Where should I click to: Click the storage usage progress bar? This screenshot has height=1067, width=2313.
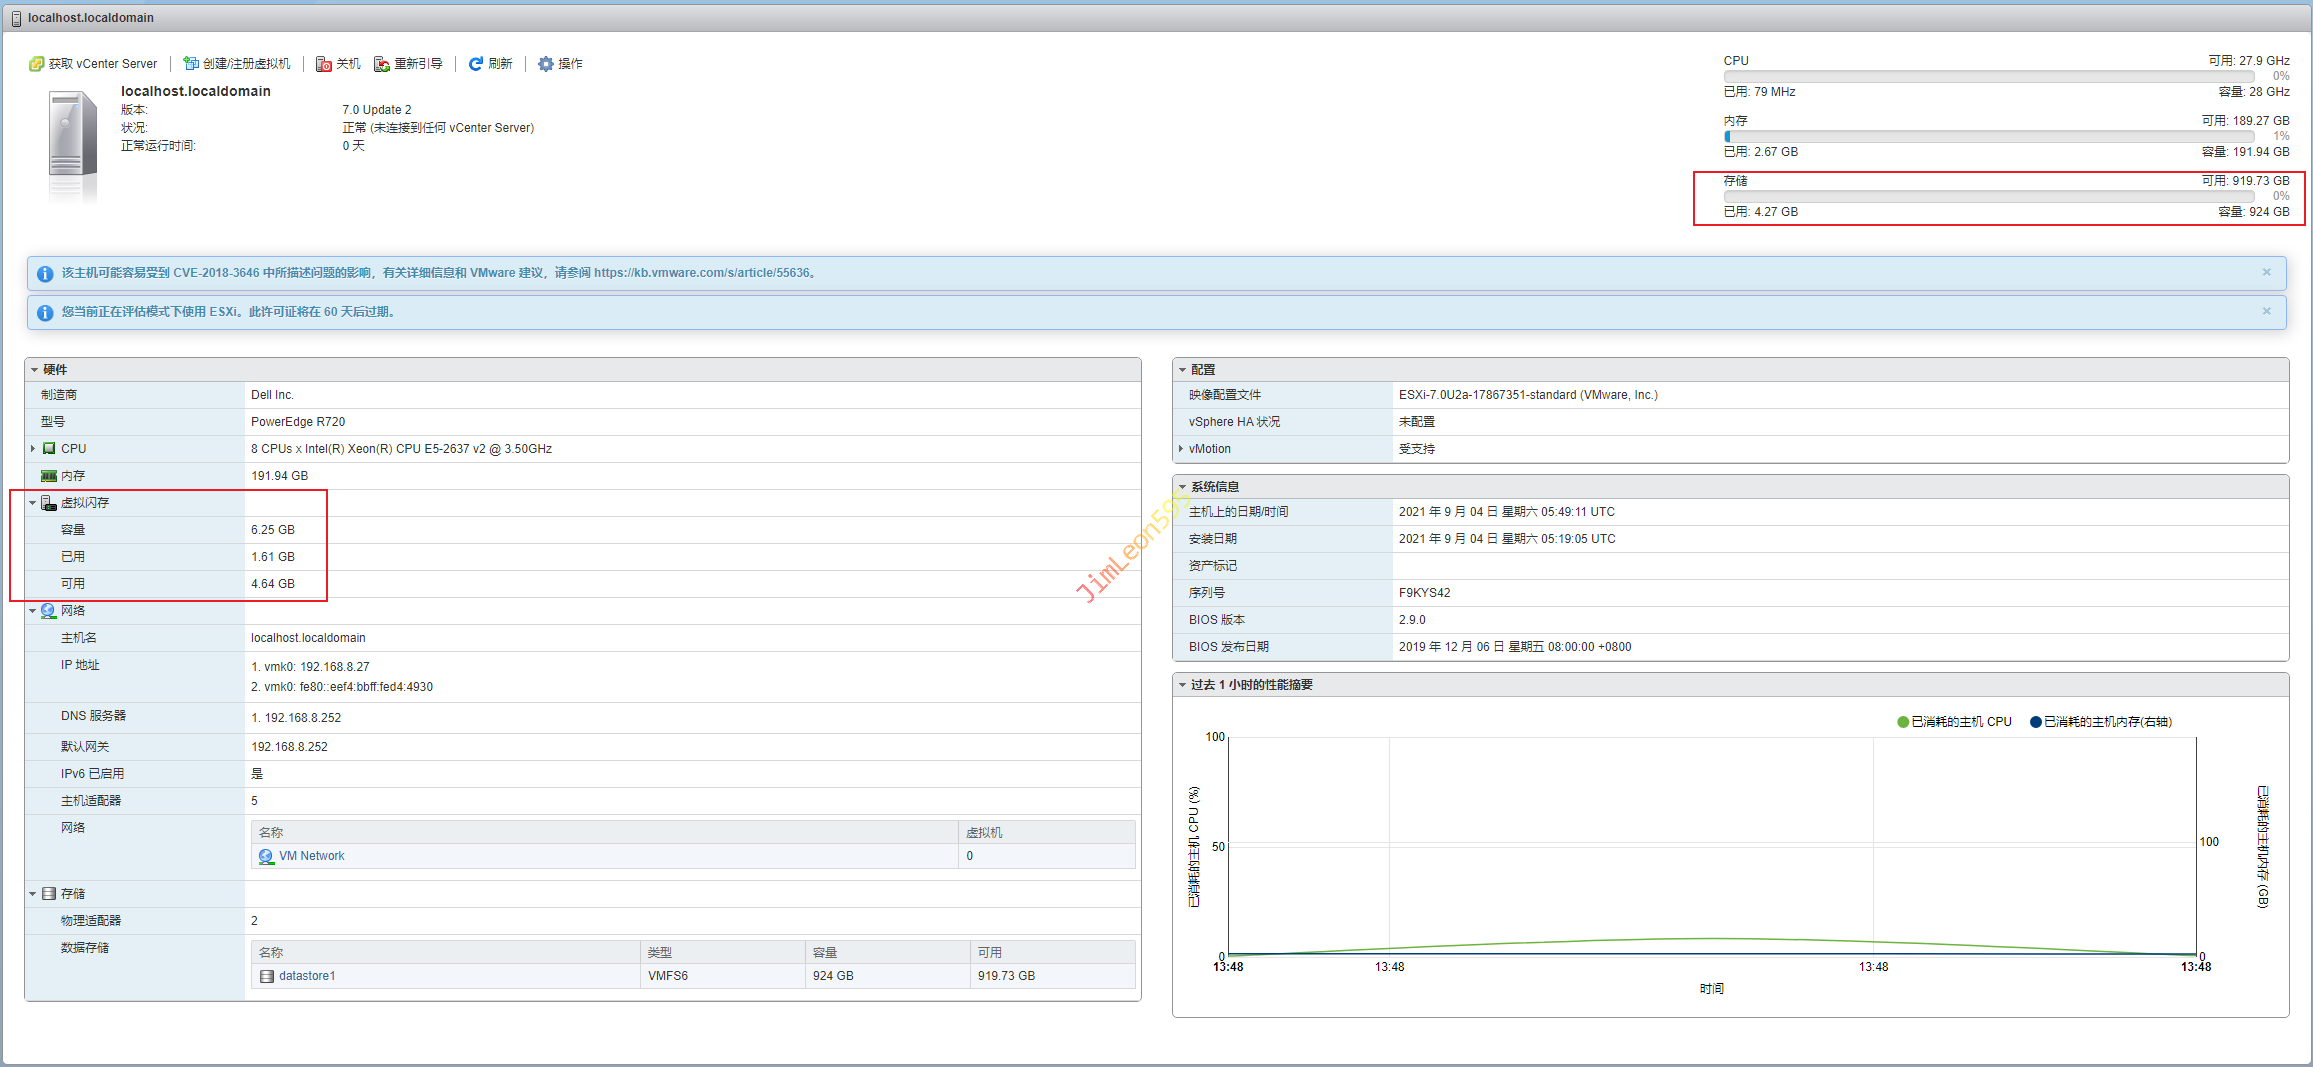(x=1988, y=196)
